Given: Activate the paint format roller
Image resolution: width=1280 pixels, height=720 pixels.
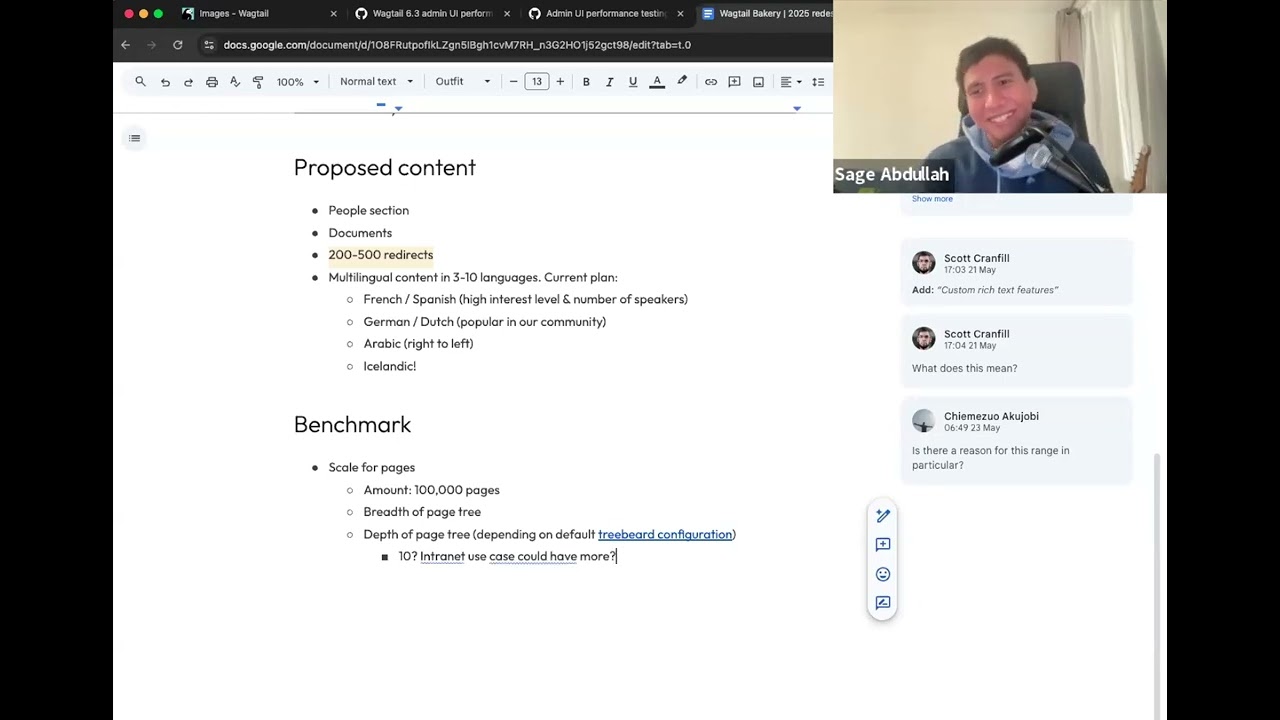Looking at the screenshot, I should (258, 82).
